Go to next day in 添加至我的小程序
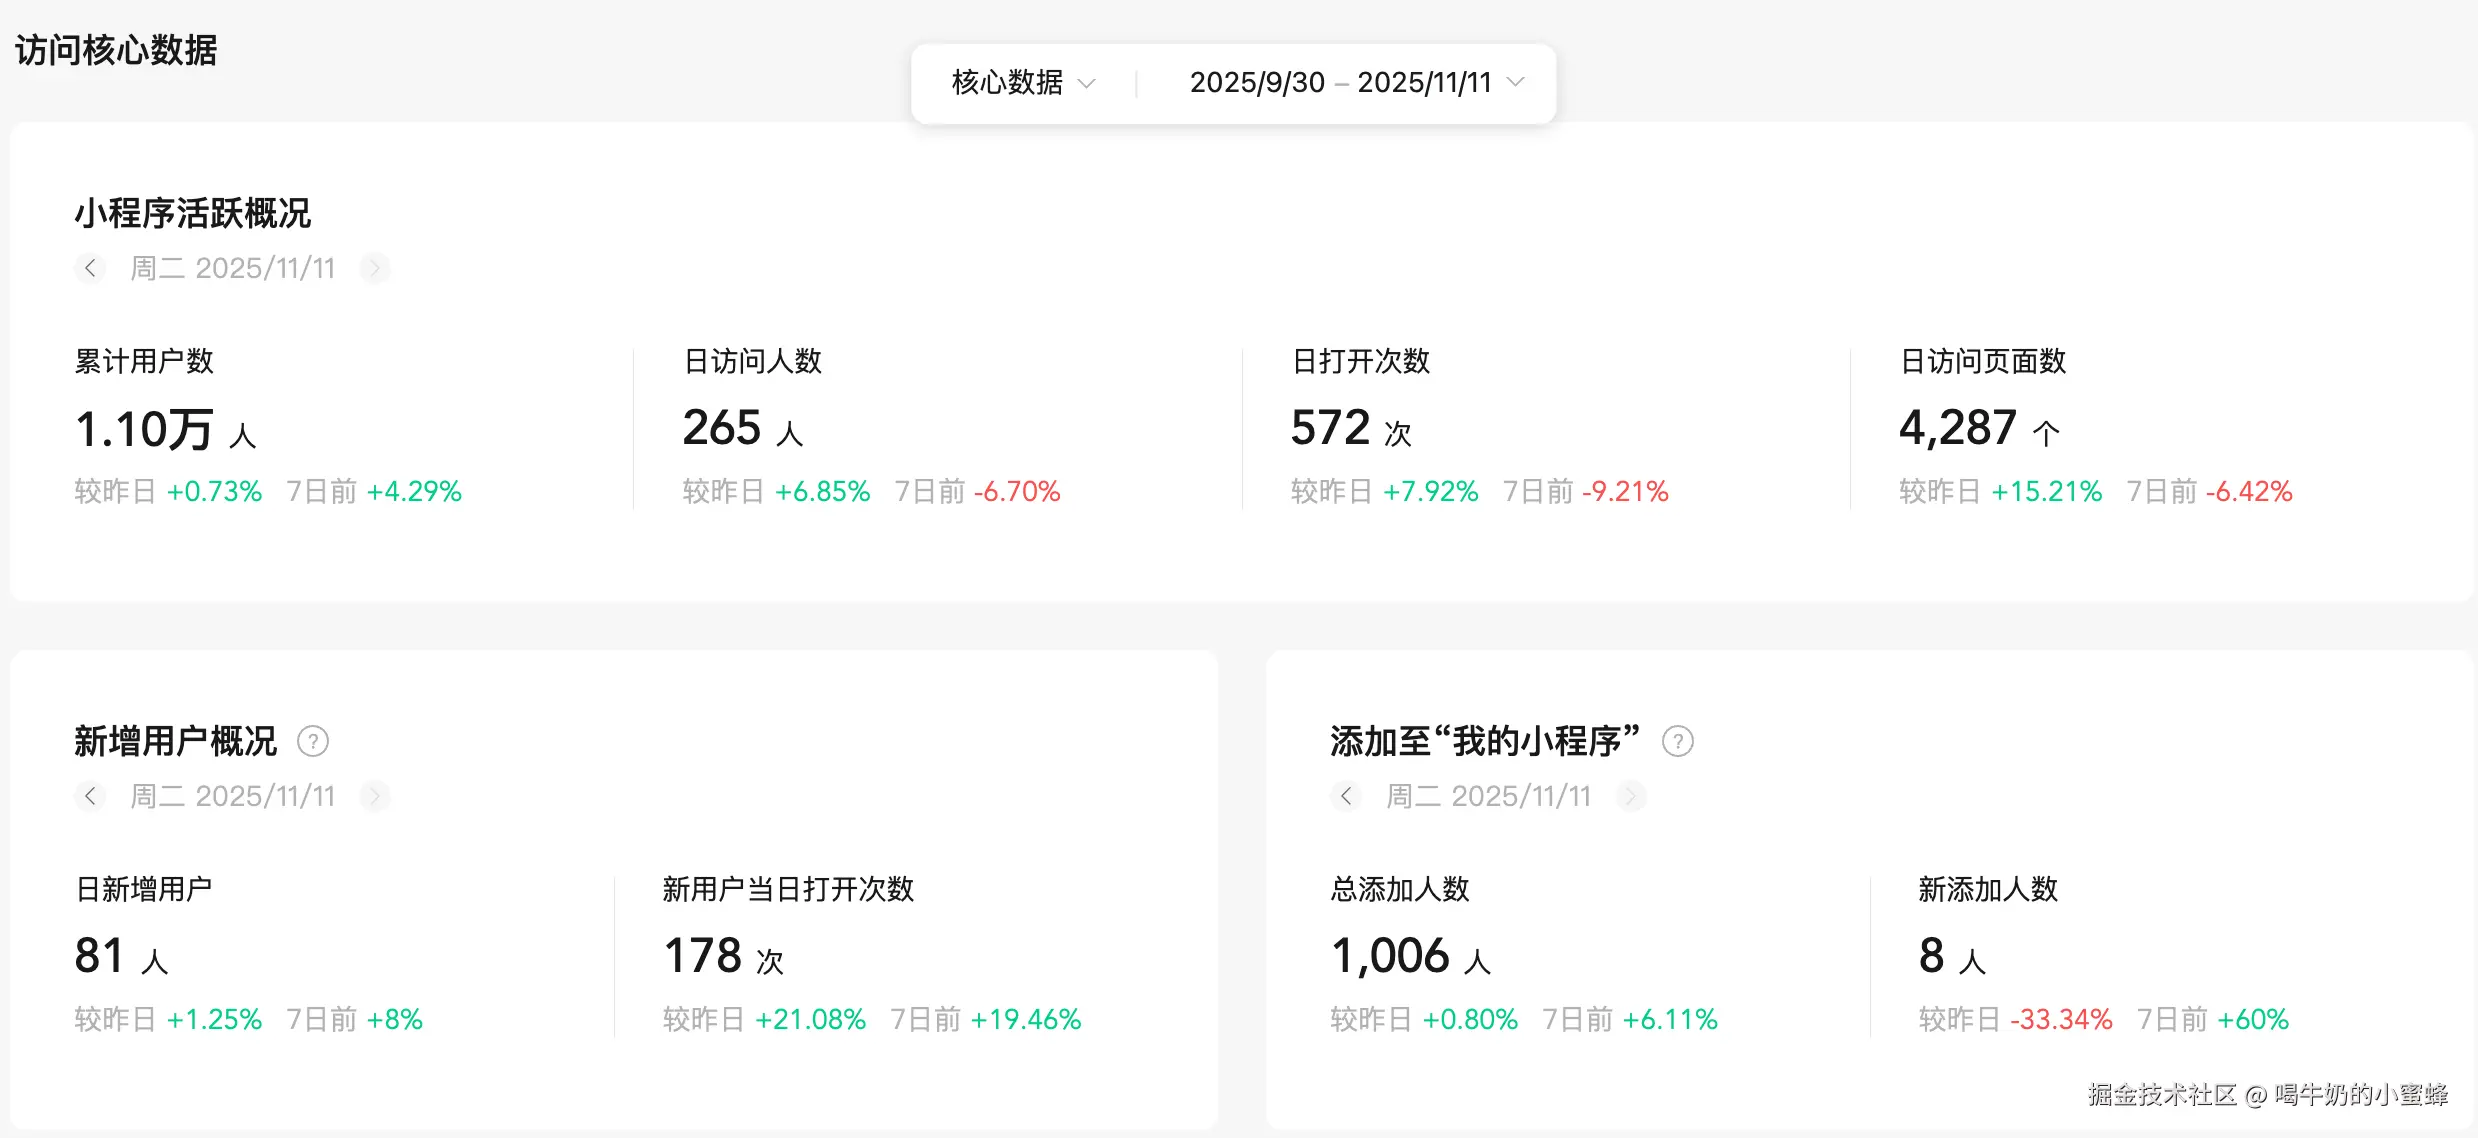2478x1138 pixels. pyautogui.click(x=1631, y=796)
